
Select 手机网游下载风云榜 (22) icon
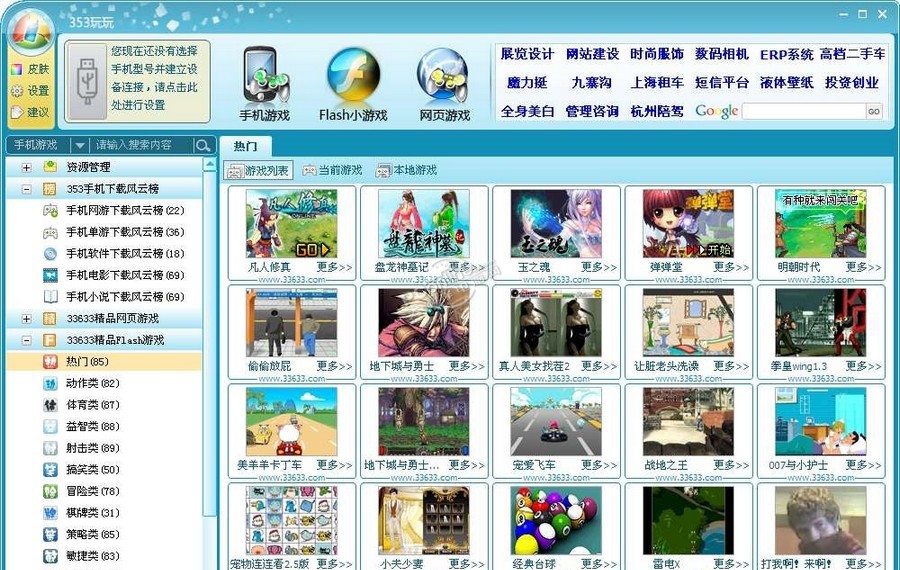pos(51,211)
